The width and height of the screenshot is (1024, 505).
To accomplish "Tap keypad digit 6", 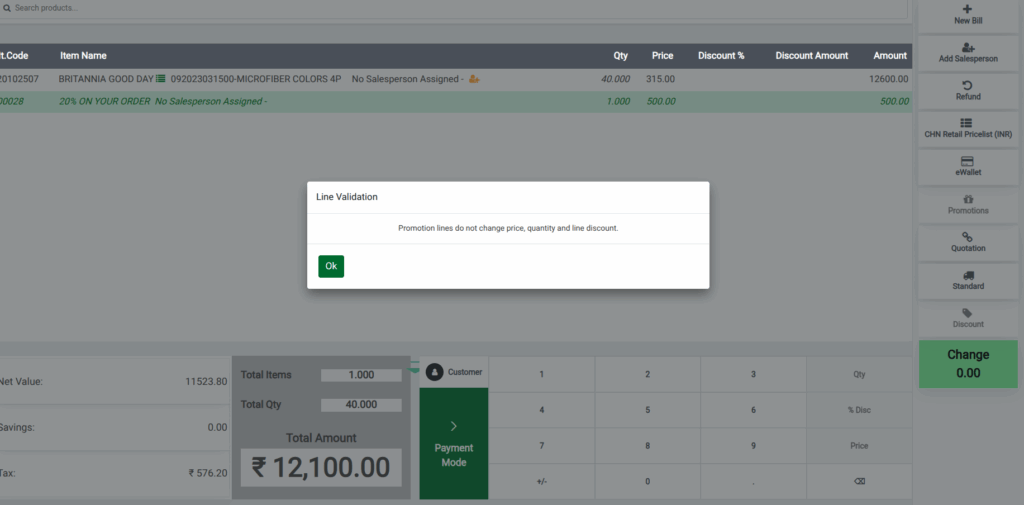I will tap(753, 410).
